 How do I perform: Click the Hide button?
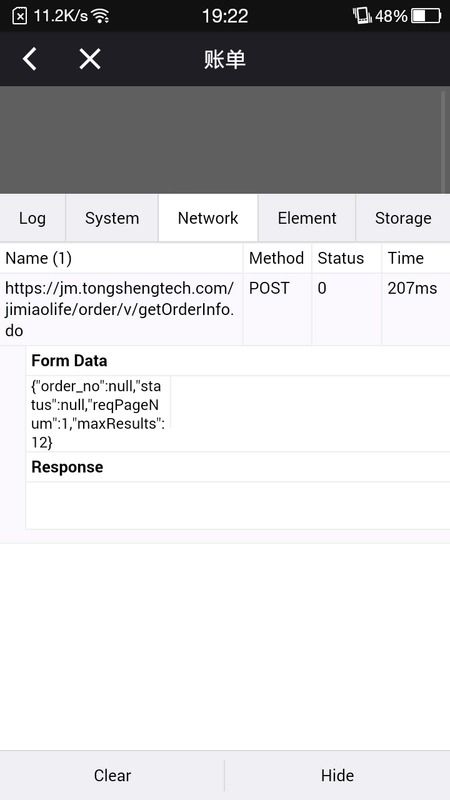[x=337, y=776]
